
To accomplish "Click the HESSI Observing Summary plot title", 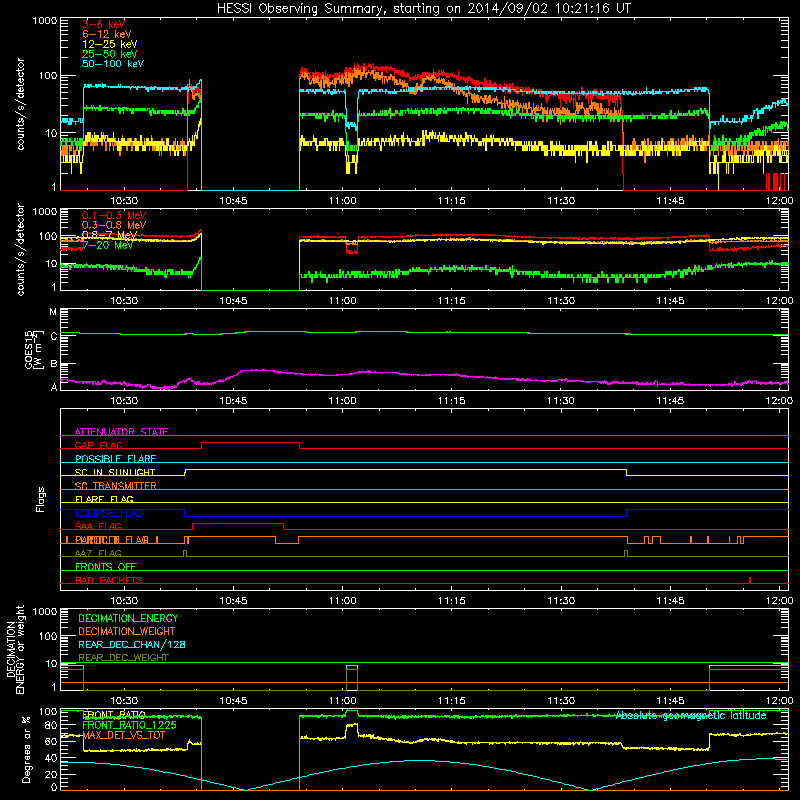I will point(424,9).
